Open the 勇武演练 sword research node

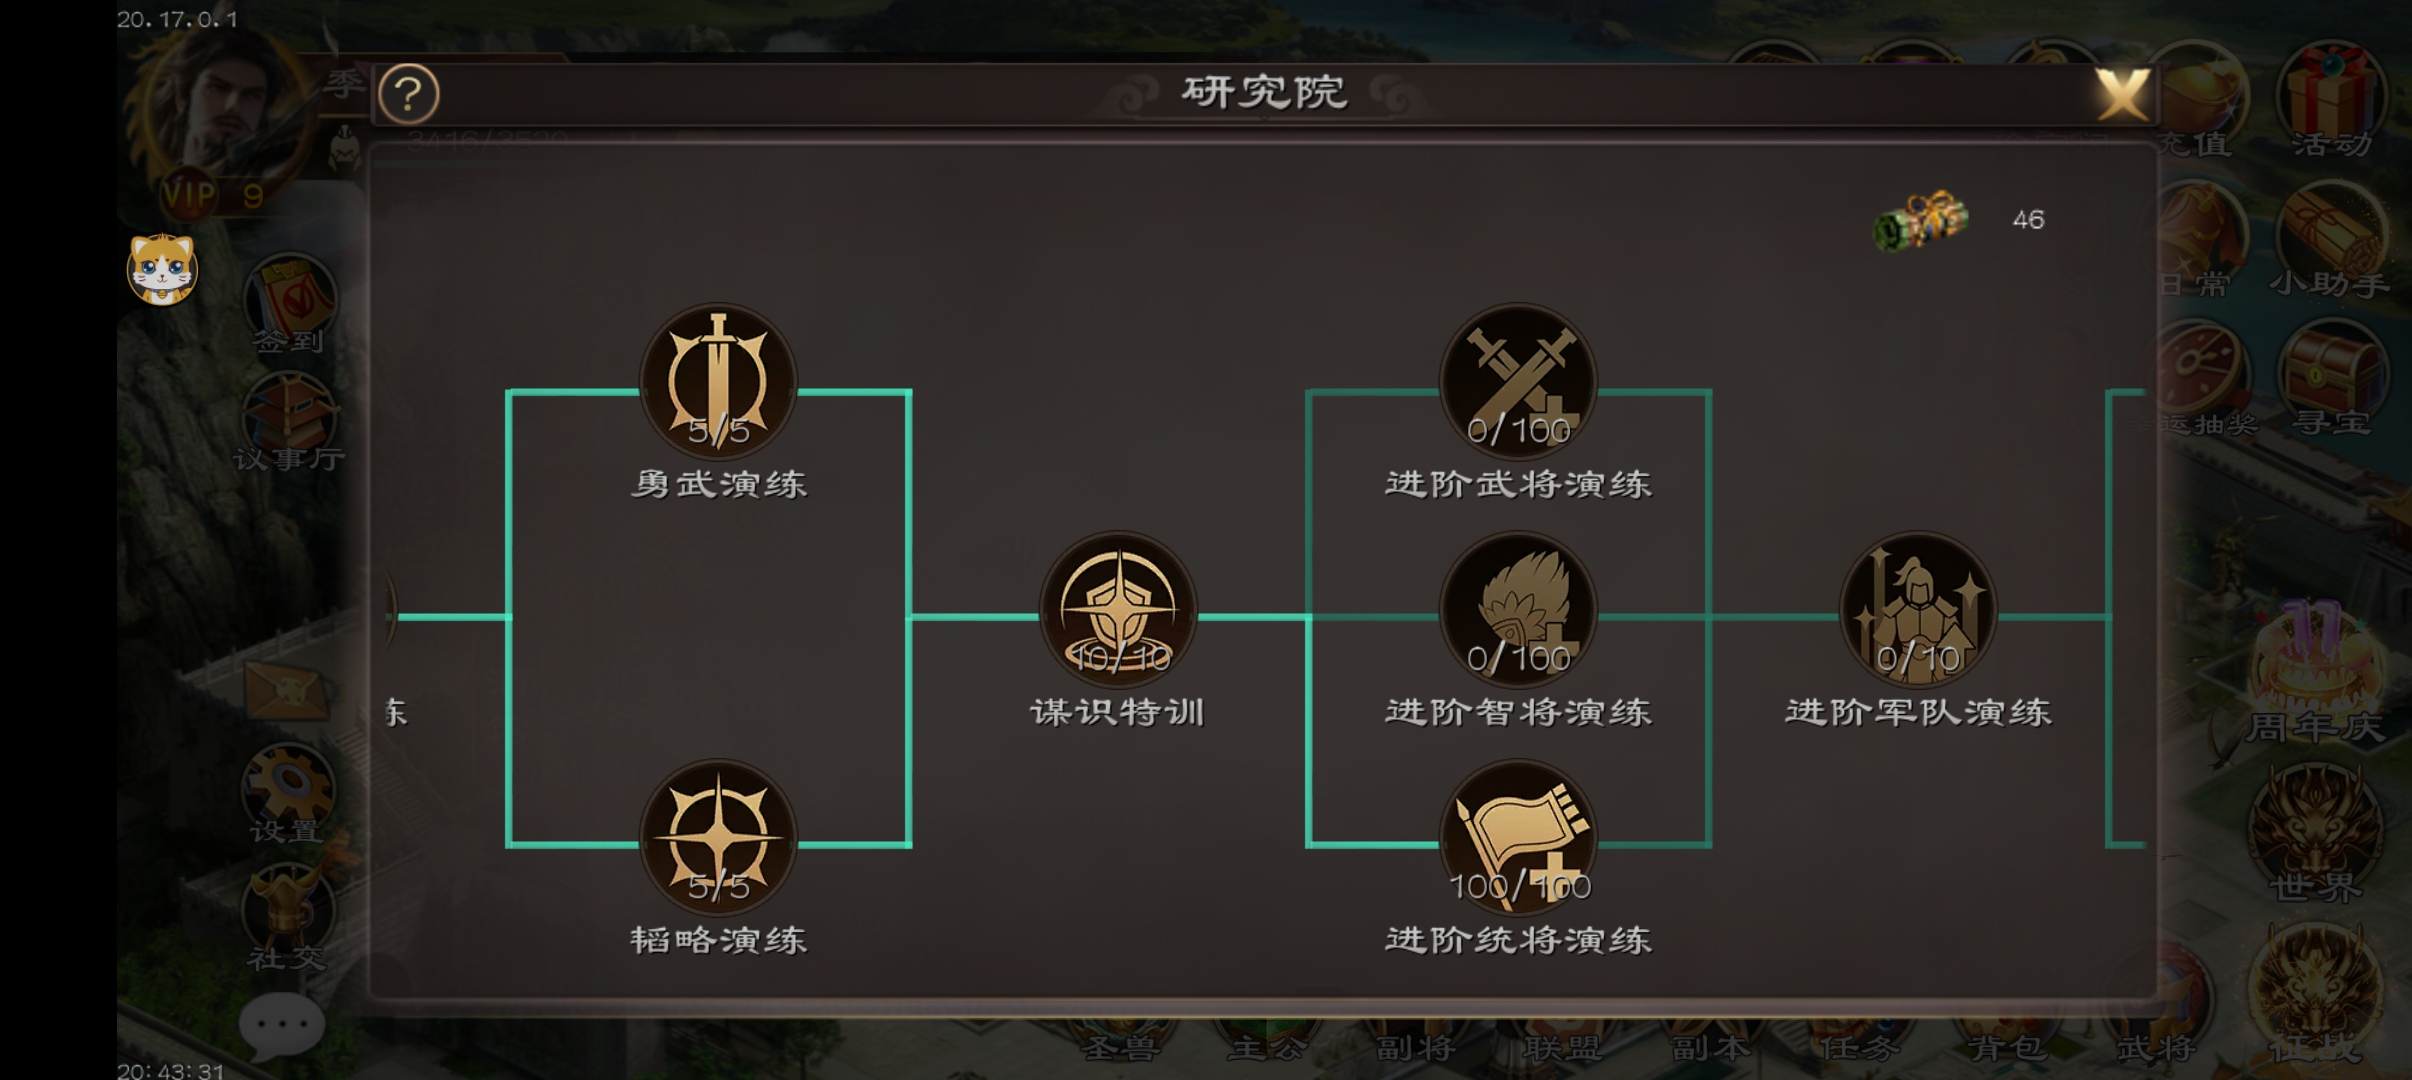point(718,382)
